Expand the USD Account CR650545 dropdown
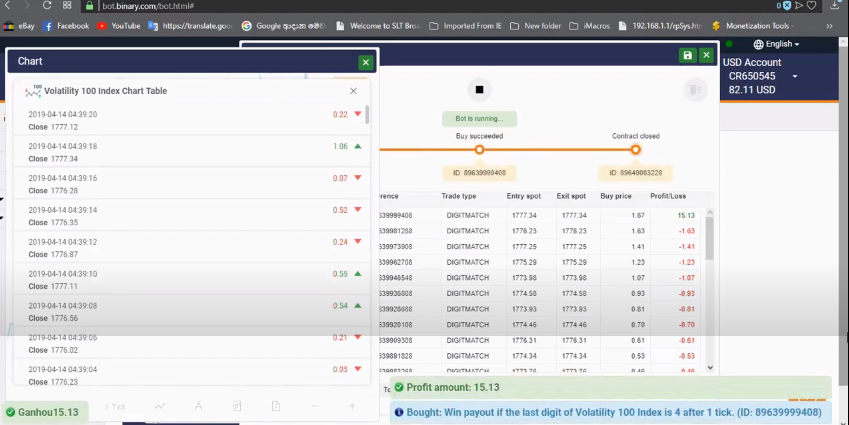This screenshot has height=425, width=849. tap(795, 76)
